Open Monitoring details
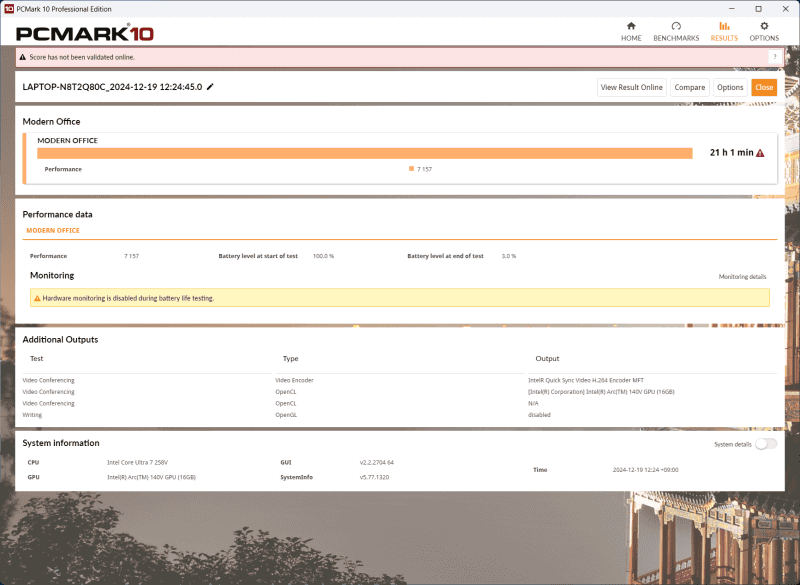 [x=743, y=275]
